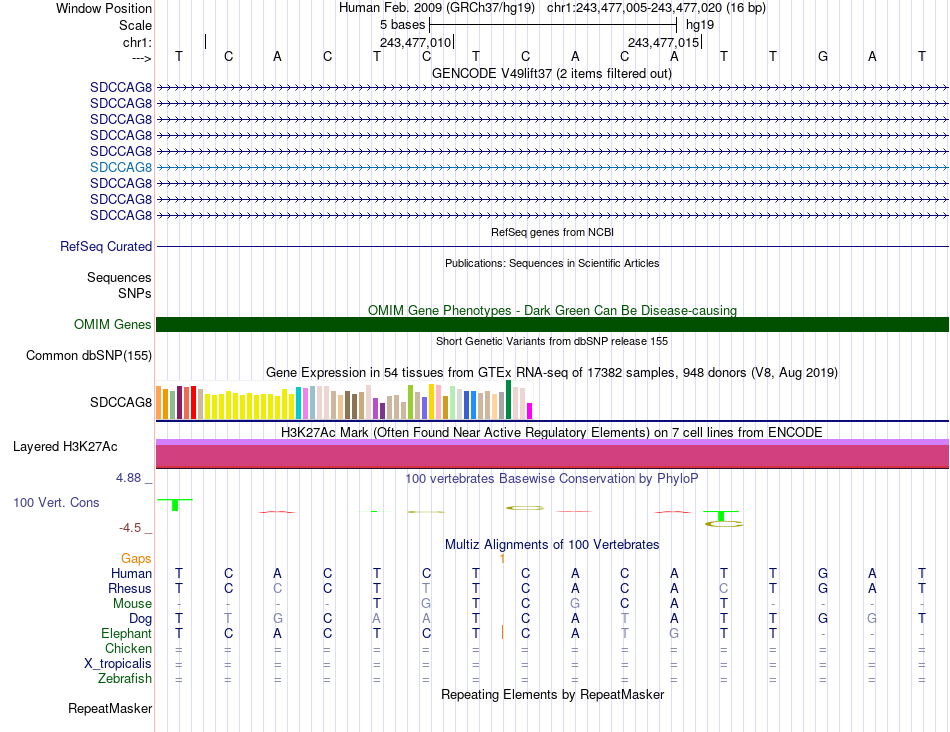Click the magenta last bar in GTEx chart
Viewport: 950px width, 732px height.
pos(530,411)
